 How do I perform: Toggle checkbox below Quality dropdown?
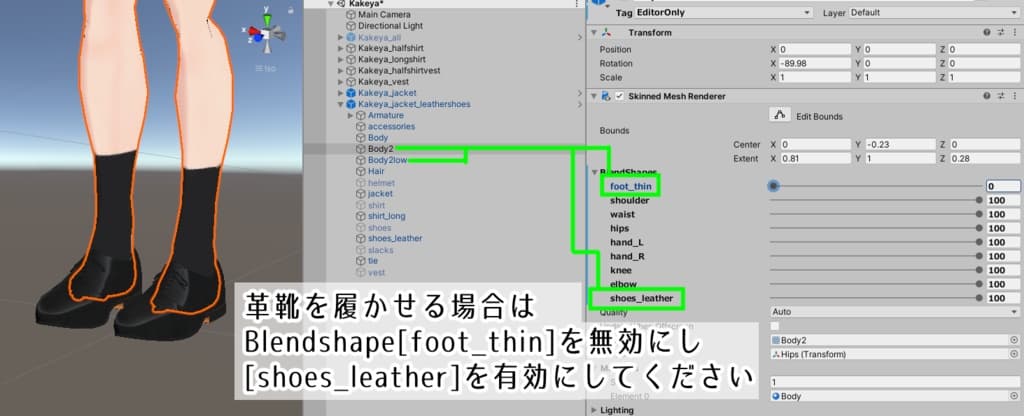[775, 326]
